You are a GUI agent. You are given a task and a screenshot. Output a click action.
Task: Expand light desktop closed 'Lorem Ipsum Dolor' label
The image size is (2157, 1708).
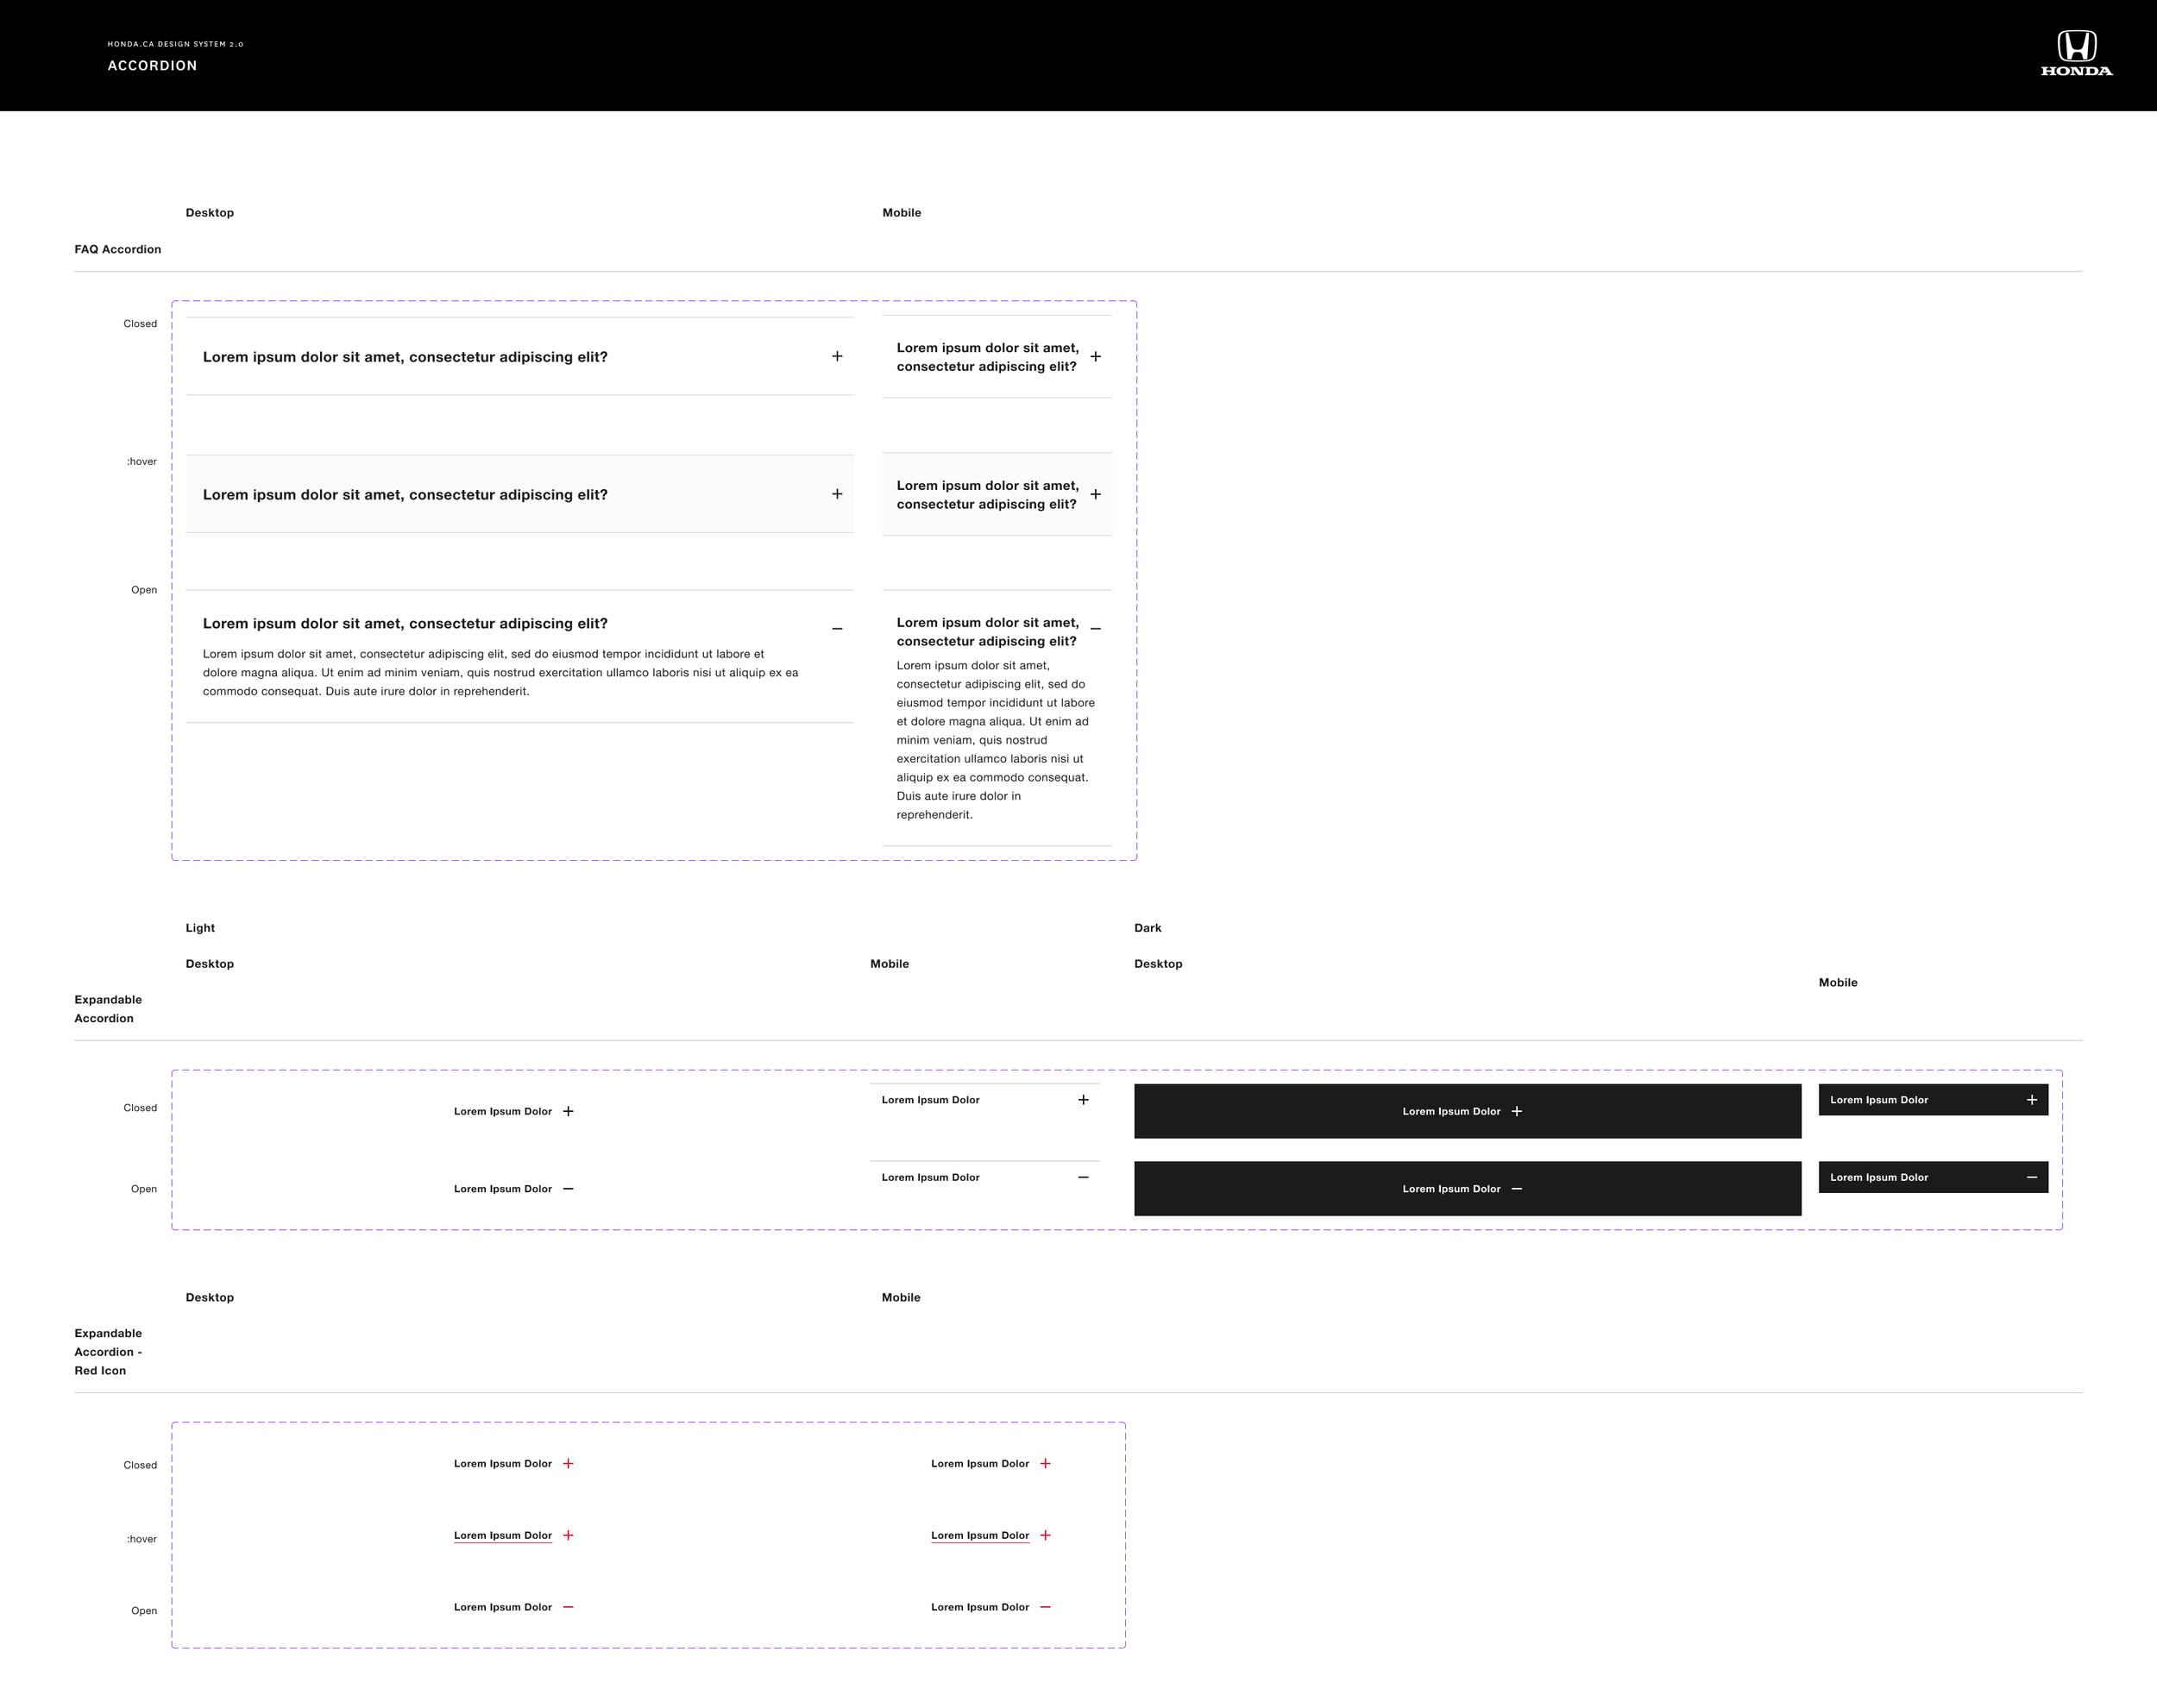[503, 1111]
